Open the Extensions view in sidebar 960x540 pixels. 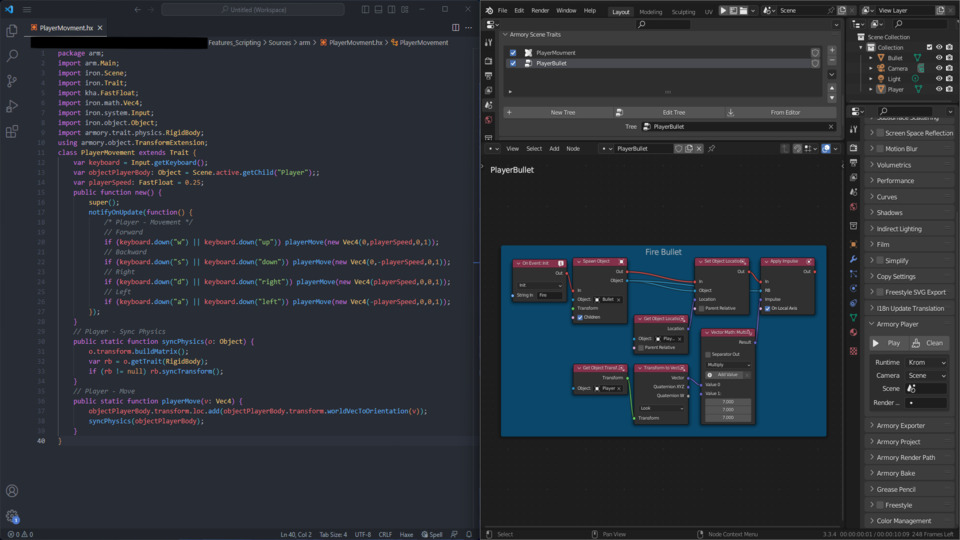pyautogui.click(x=12, y=131)
